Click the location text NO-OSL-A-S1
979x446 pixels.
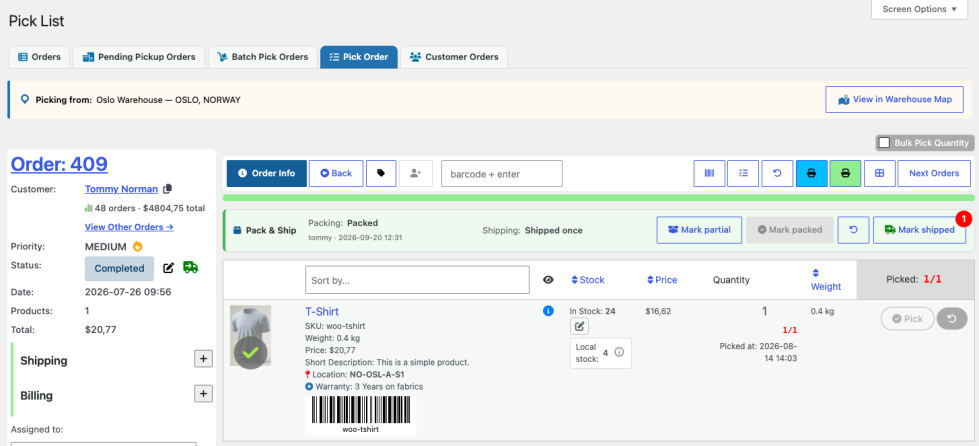(378, 374)
